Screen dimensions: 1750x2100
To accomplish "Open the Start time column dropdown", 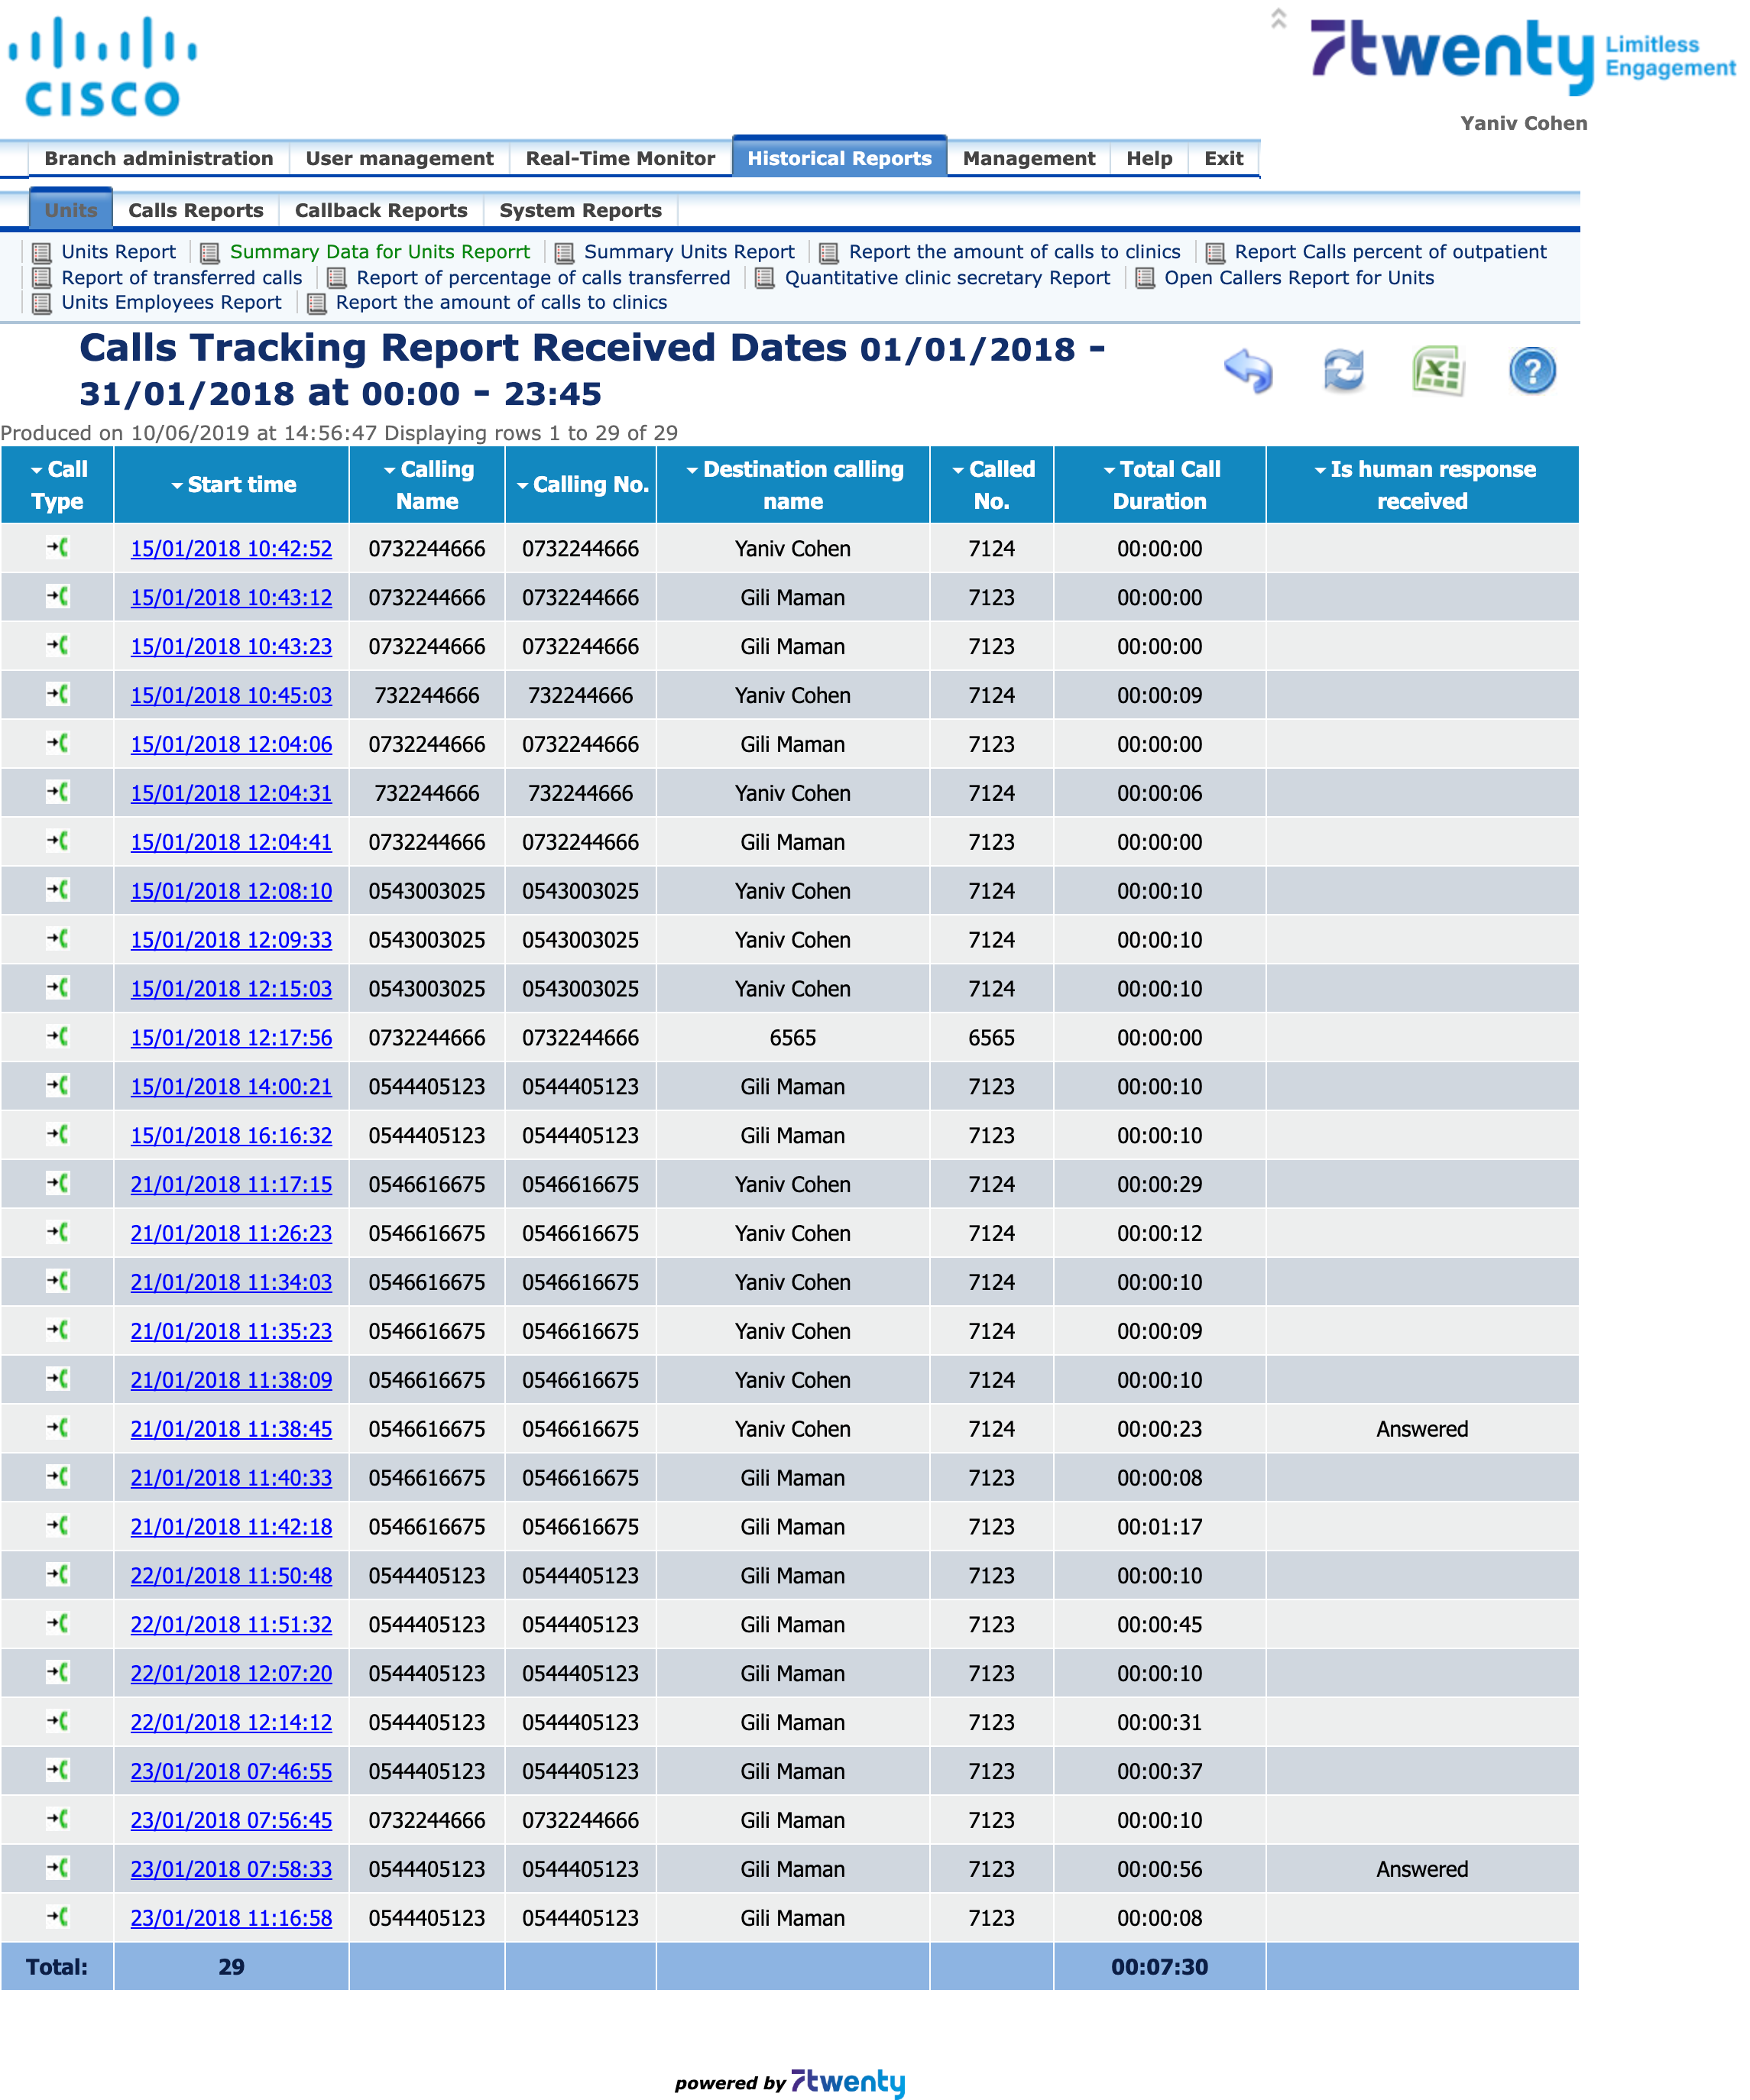I will pyautogui.click(x=179, y=485).
